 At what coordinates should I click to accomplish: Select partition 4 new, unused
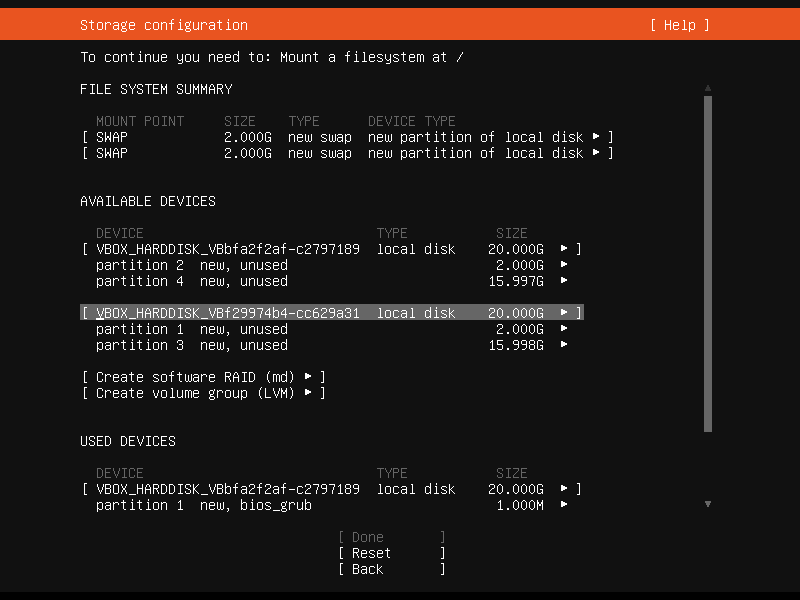(332, 281)
